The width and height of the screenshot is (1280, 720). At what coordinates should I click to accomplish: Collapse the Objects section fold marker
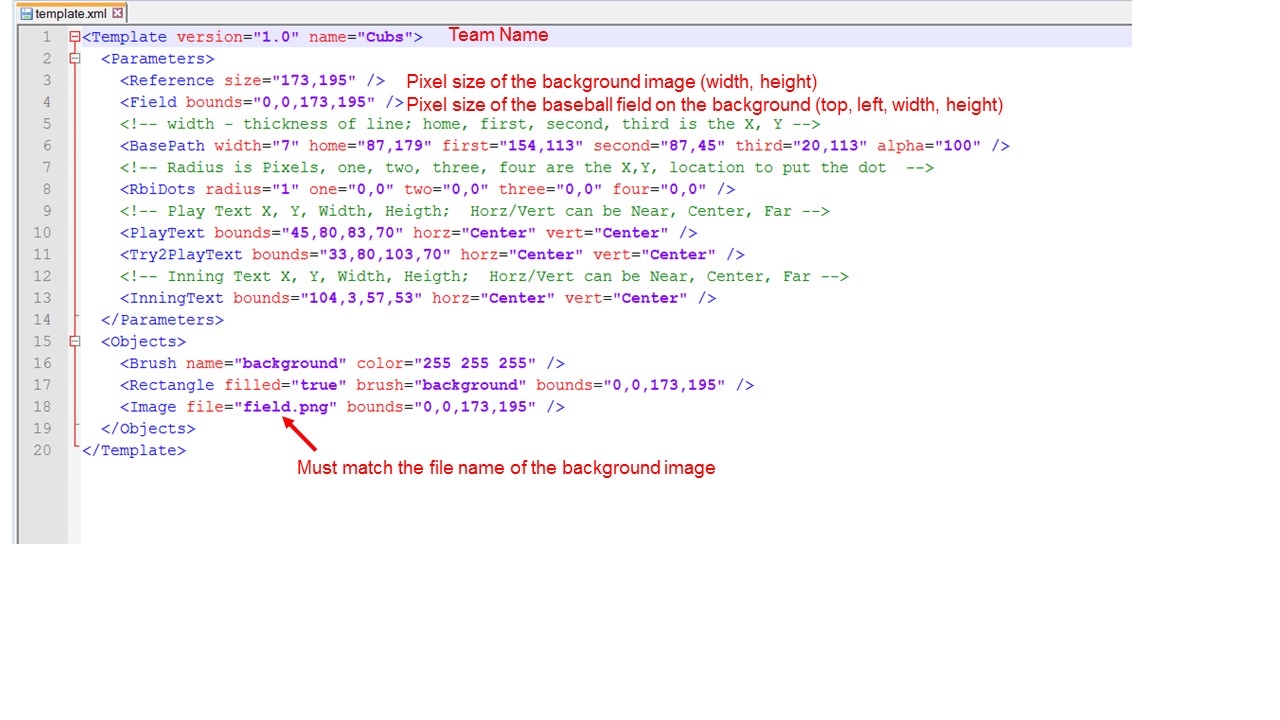74,341
